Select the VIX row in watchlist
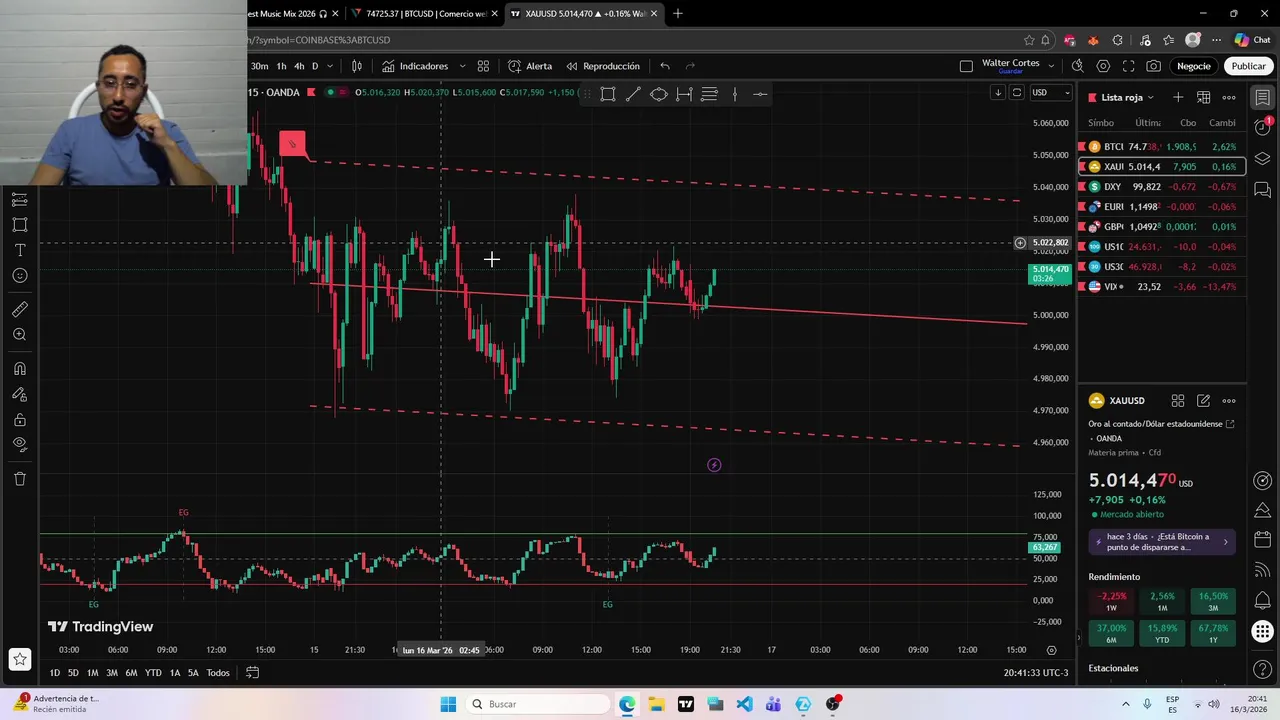 pyautogui.click(x=1162, y=287)
